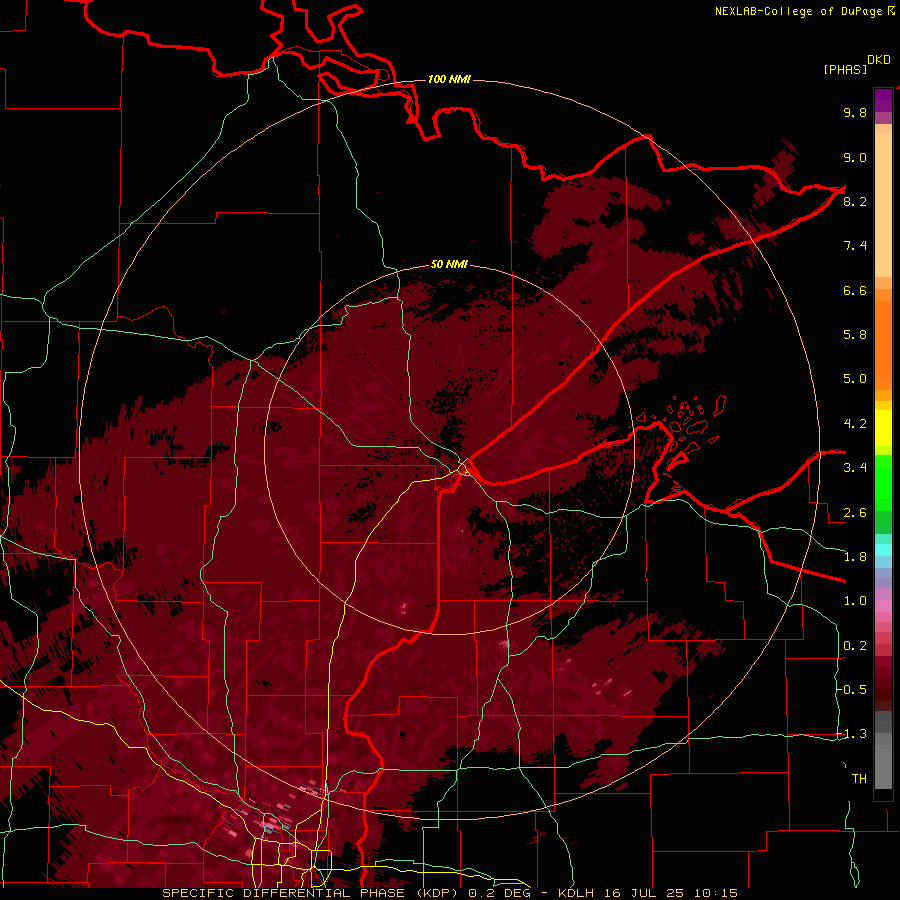The width and height of the screenshot is (900, 900).
Task: Pick the purple segment at the legend top
Action: (883, 100)
